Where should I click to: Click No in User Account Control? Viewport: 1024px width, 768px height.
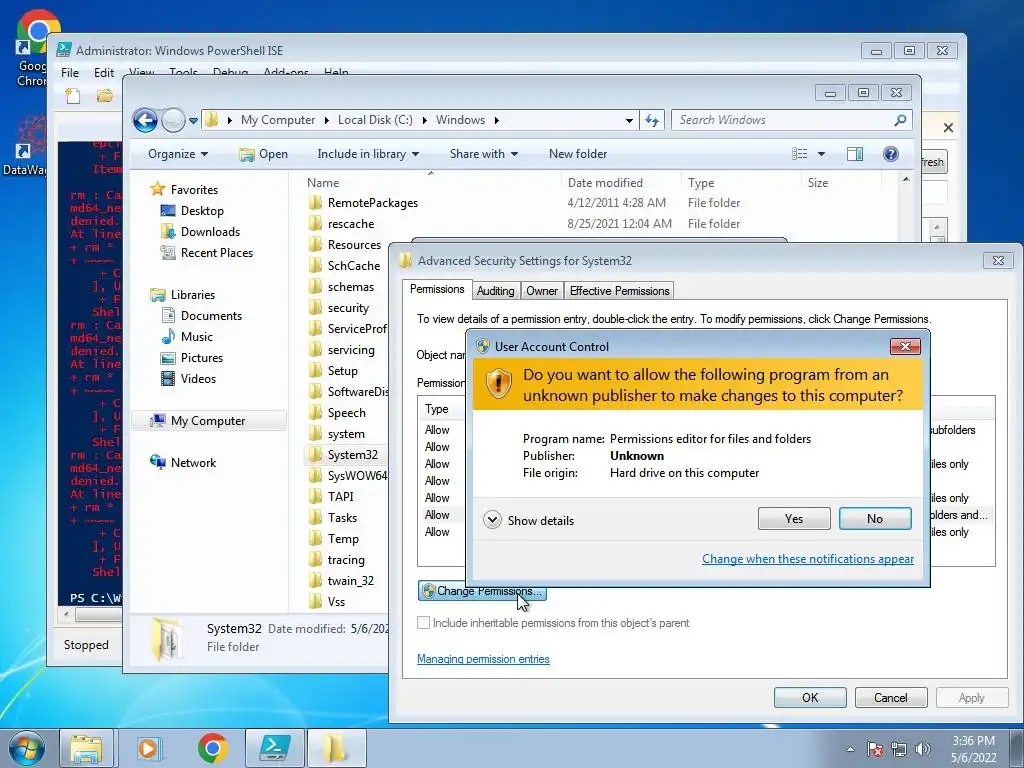click(875, 519)
